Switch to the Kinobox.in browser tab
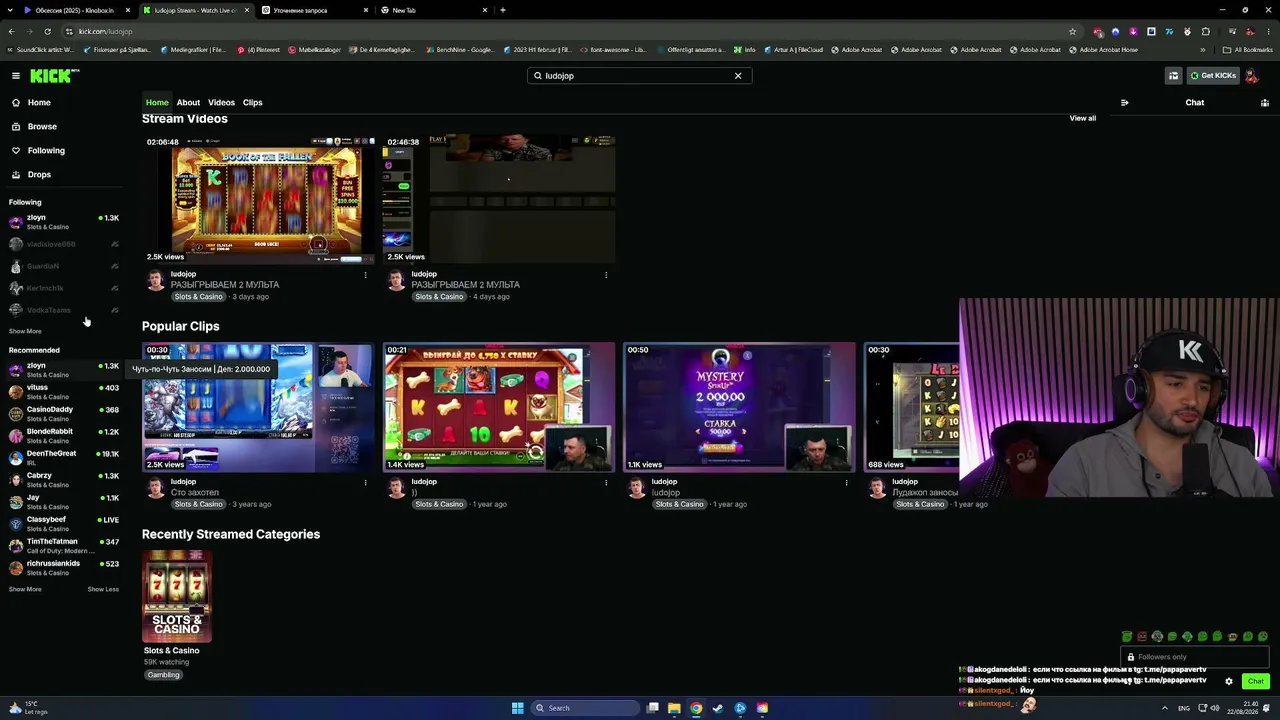The image size is (1280, 720). click(76, 10)
